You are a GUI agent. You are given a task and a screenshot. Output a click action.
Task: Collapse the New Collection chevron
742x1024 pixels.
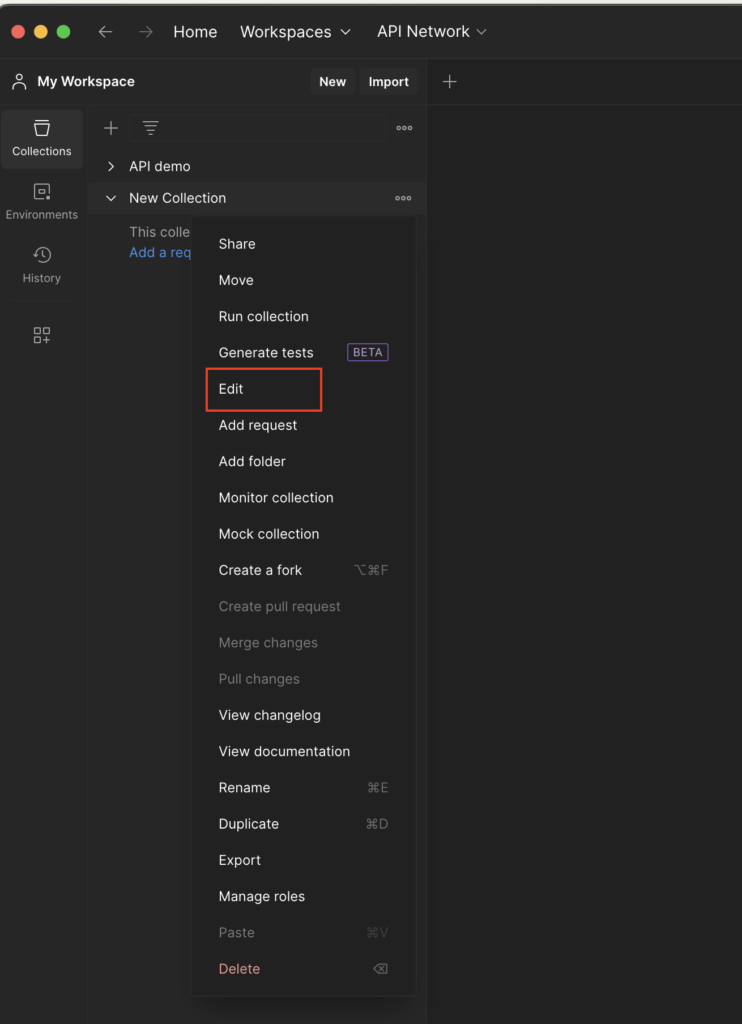pyautogui.click(x=111, y=199)
